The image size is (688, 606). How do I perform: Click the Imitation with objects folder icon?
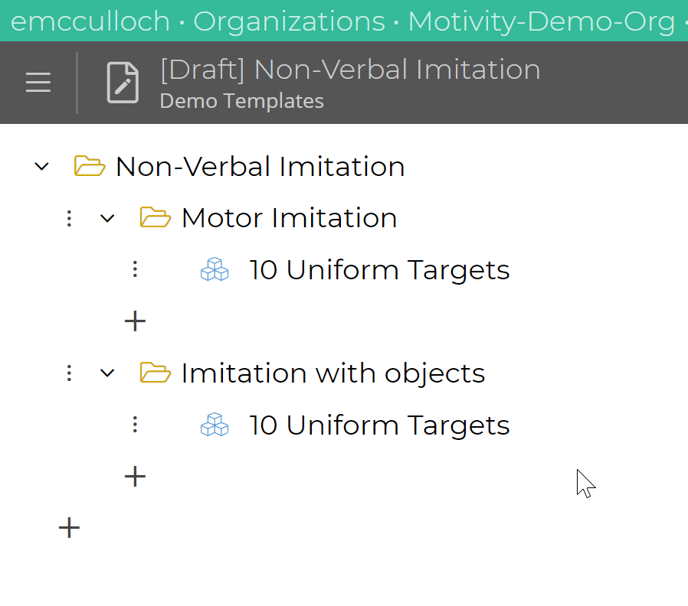click(x=155, y=373)
